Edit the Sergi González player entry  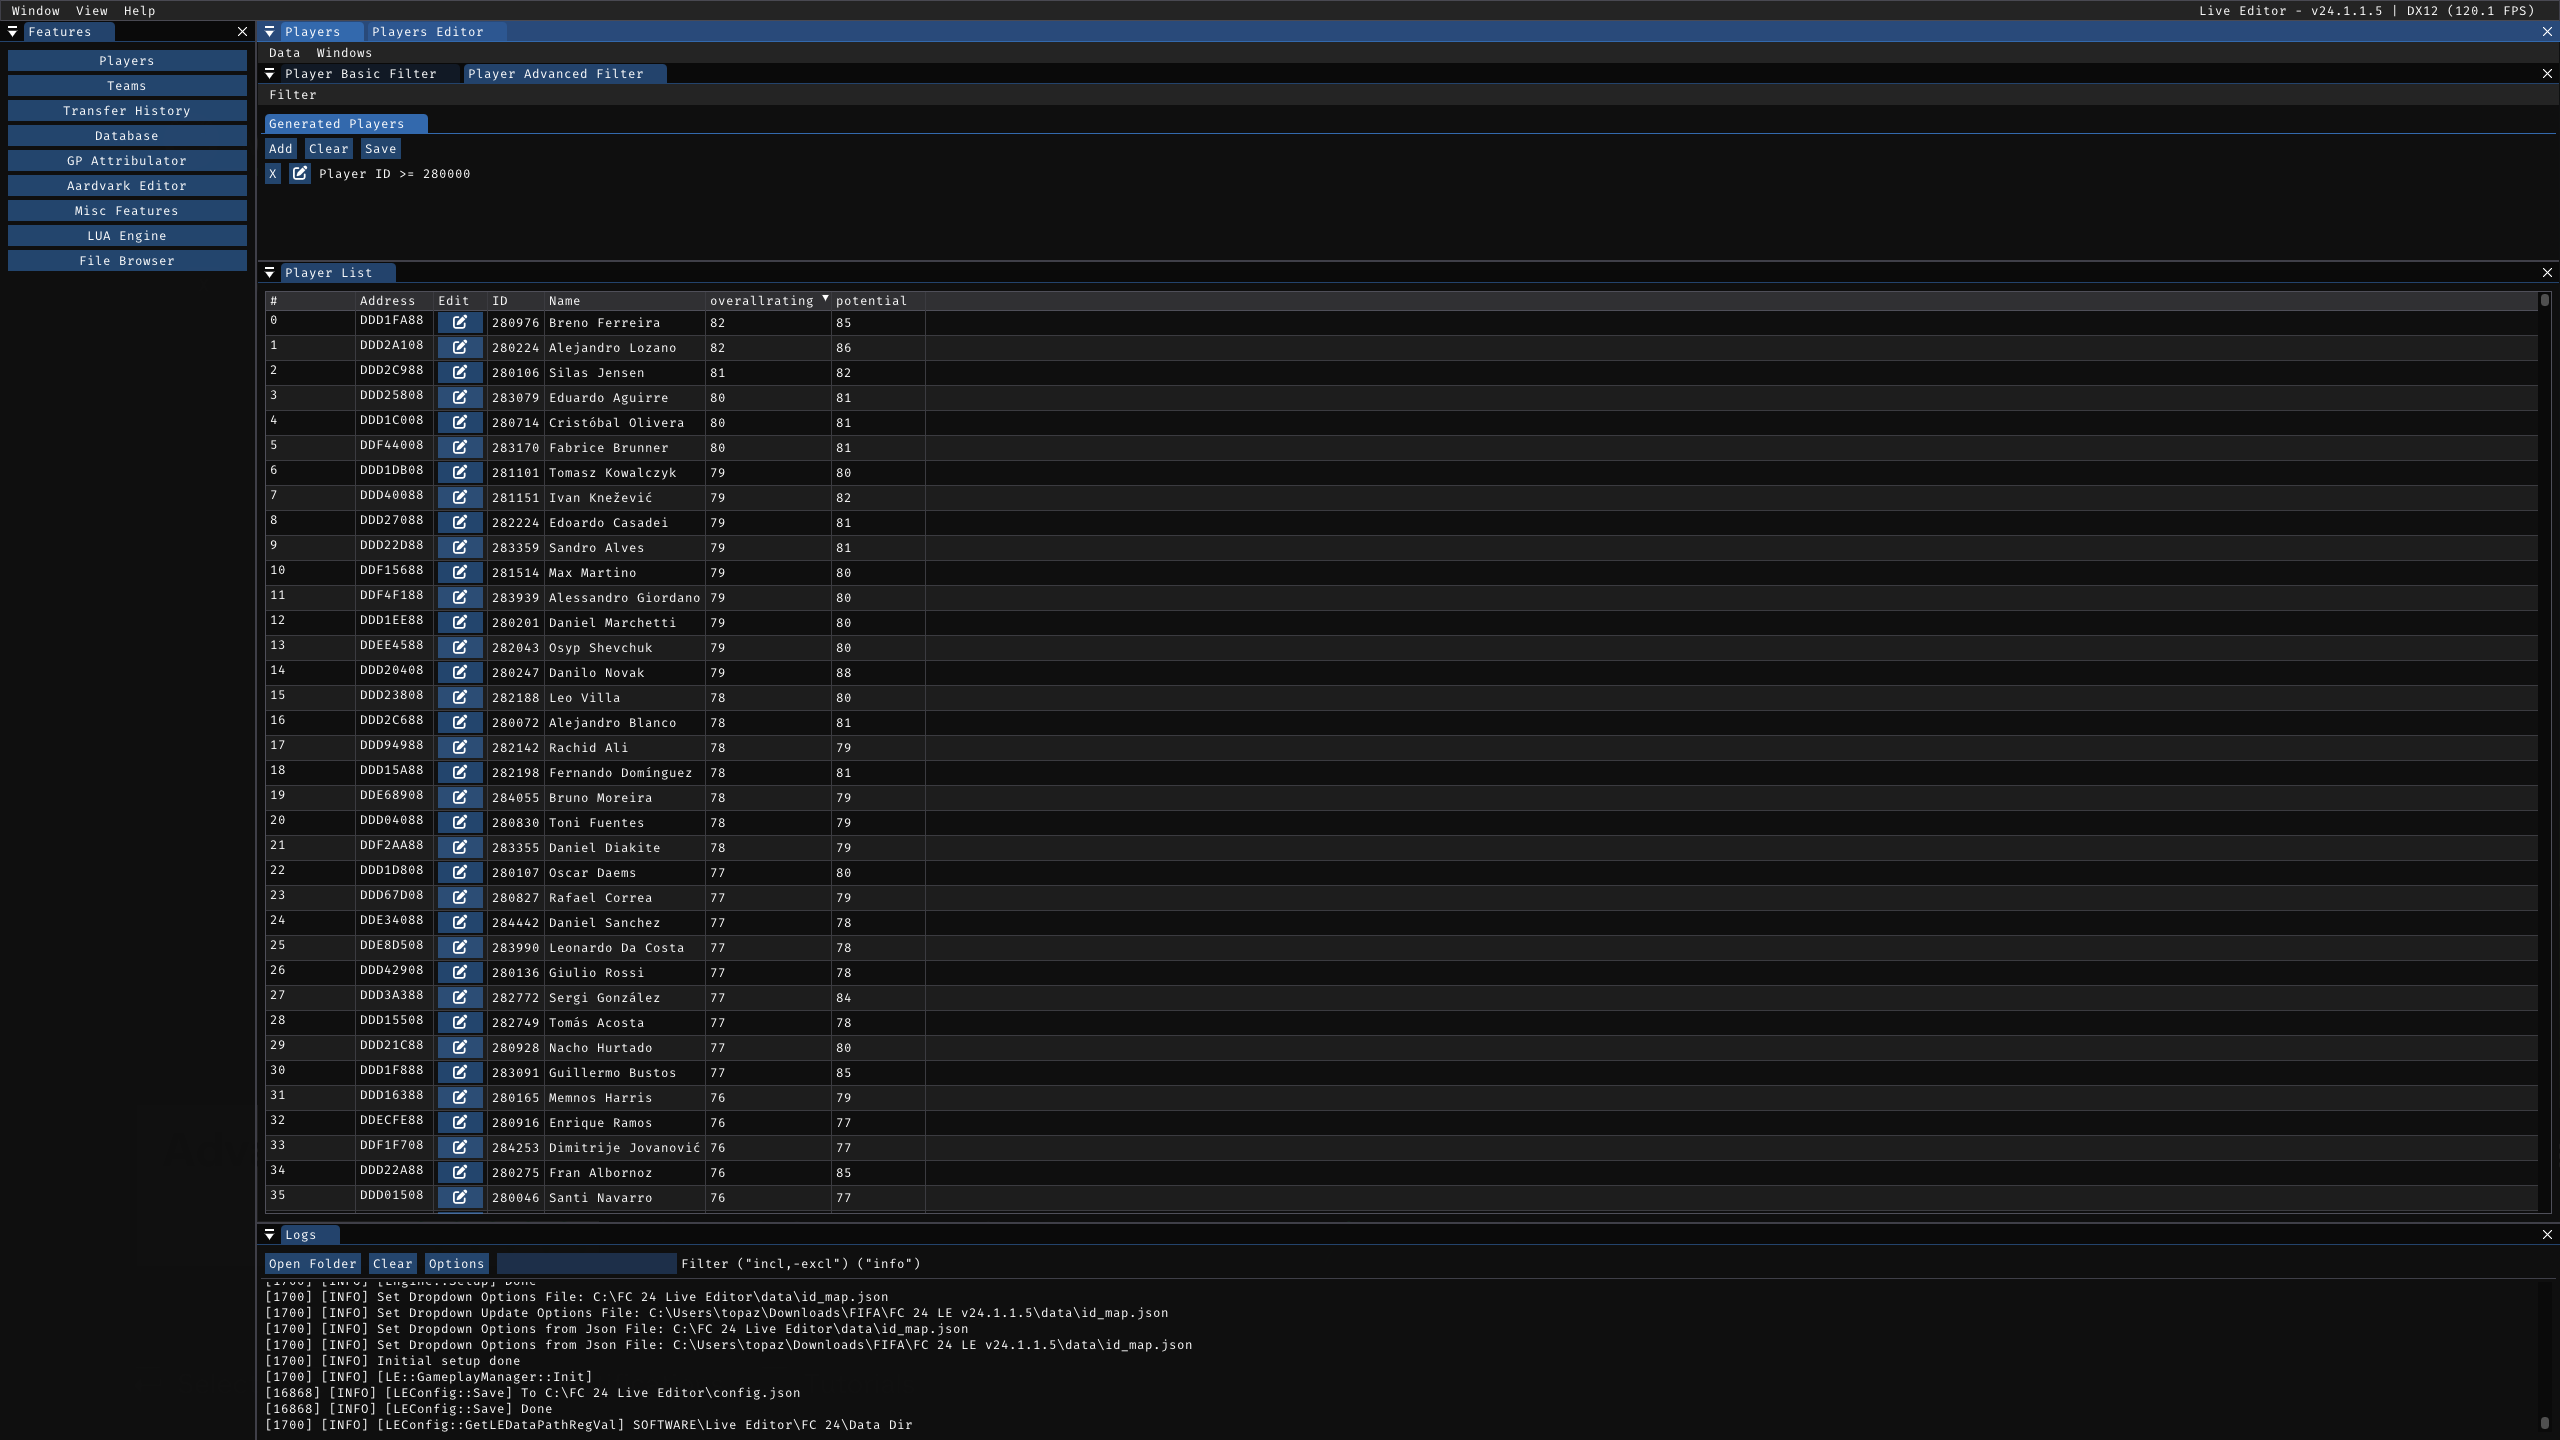[460, 997]
